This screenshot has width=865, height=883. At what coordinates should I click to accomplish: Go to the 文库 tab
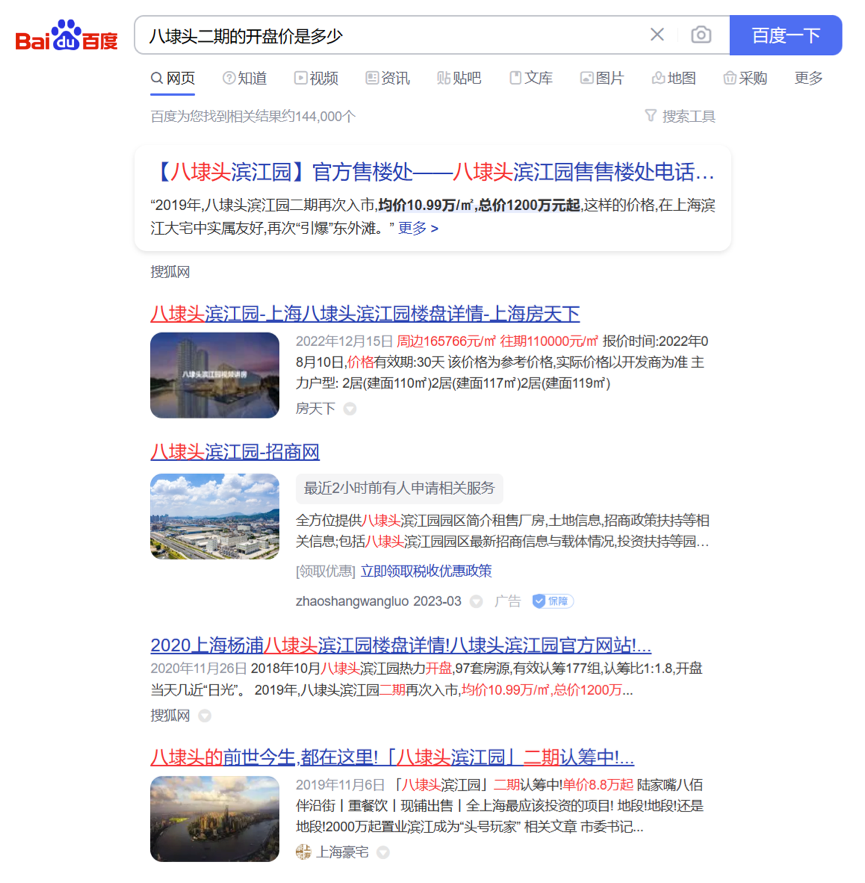pyautogui.click(x=531, y=78)
